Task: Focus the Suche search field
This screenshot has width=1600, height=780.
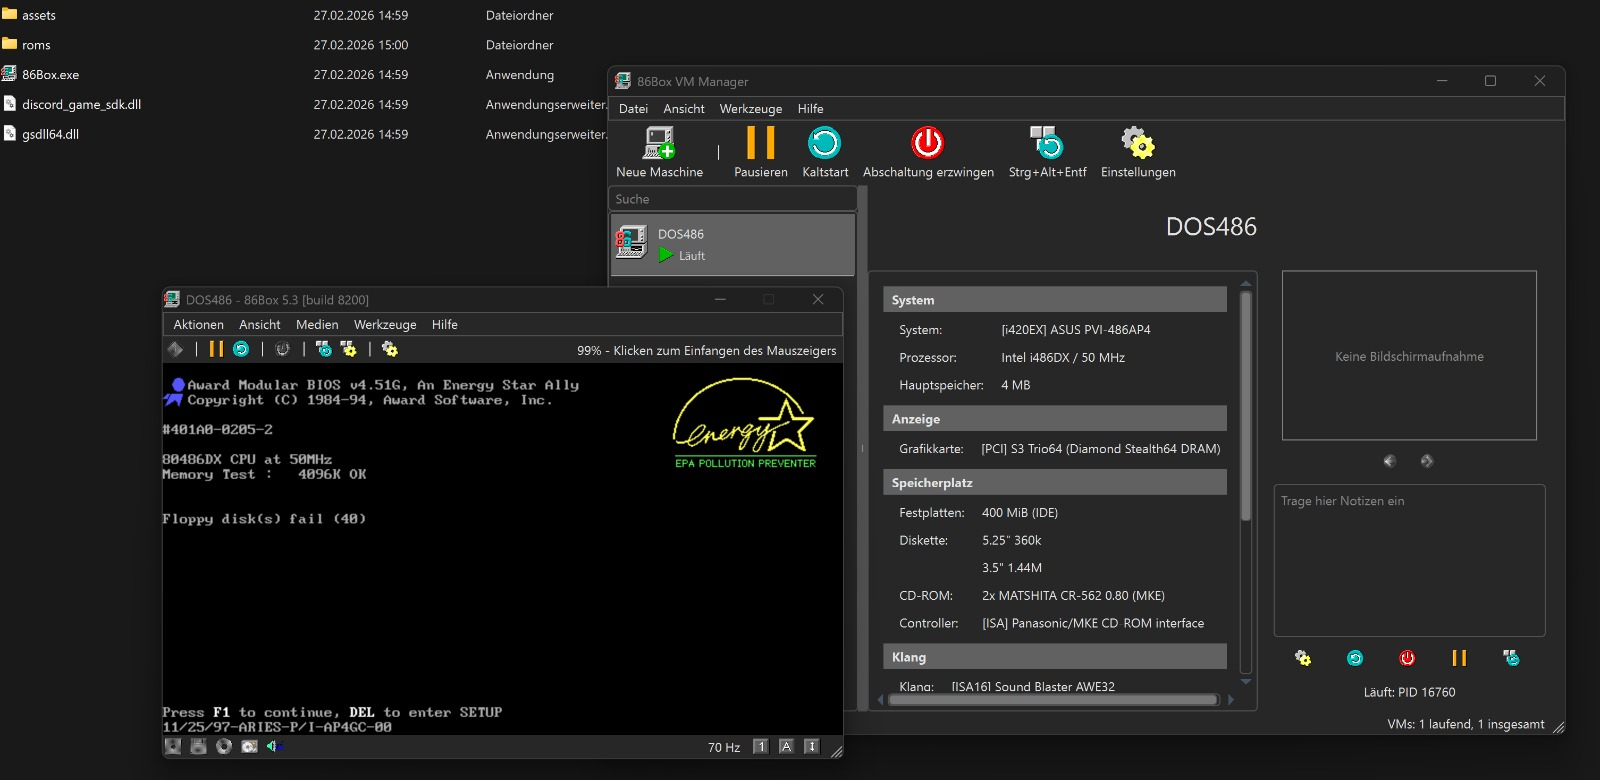Action: pyautogui.click(x=732, y=199)
